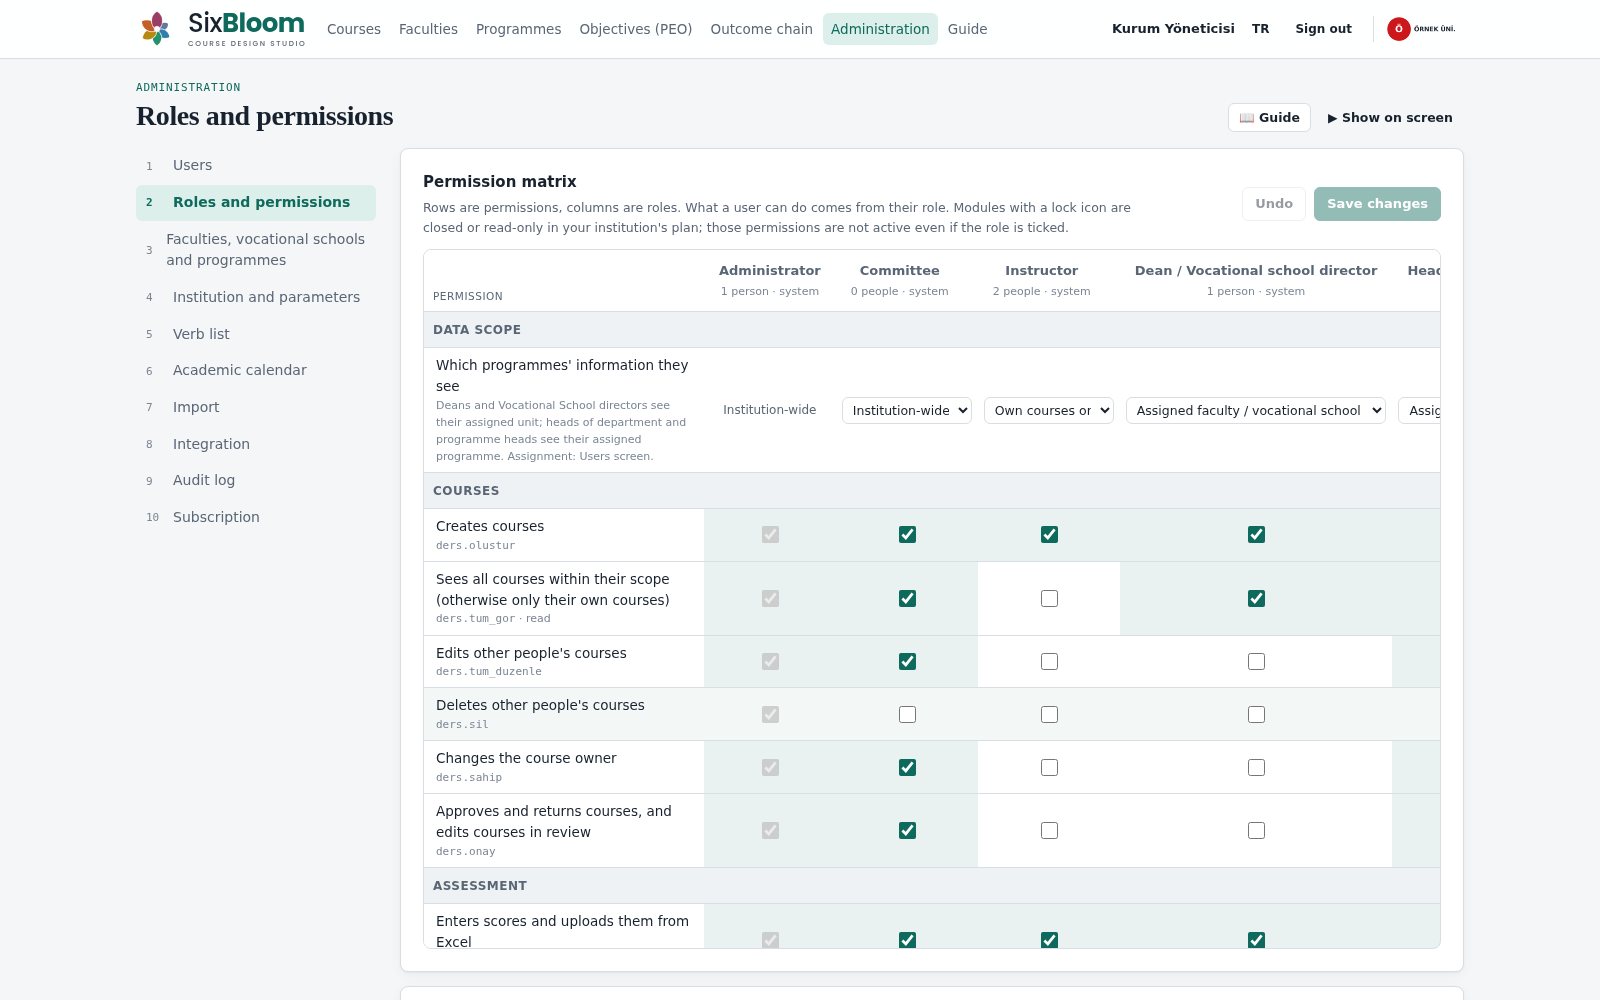Tick Instructor 'Deletes other people's courses'
1600x1000 pixels.
[1049, 715]
